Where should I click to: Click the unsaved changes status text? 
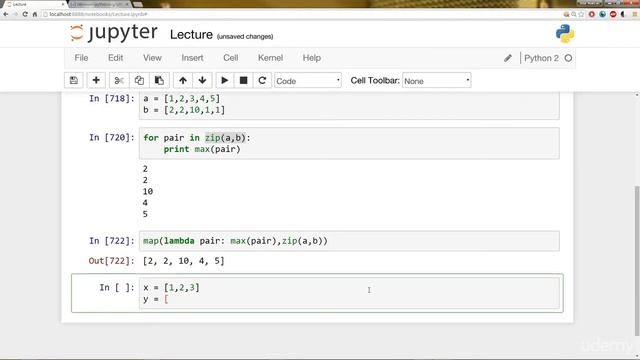click(x=245, y=37)
